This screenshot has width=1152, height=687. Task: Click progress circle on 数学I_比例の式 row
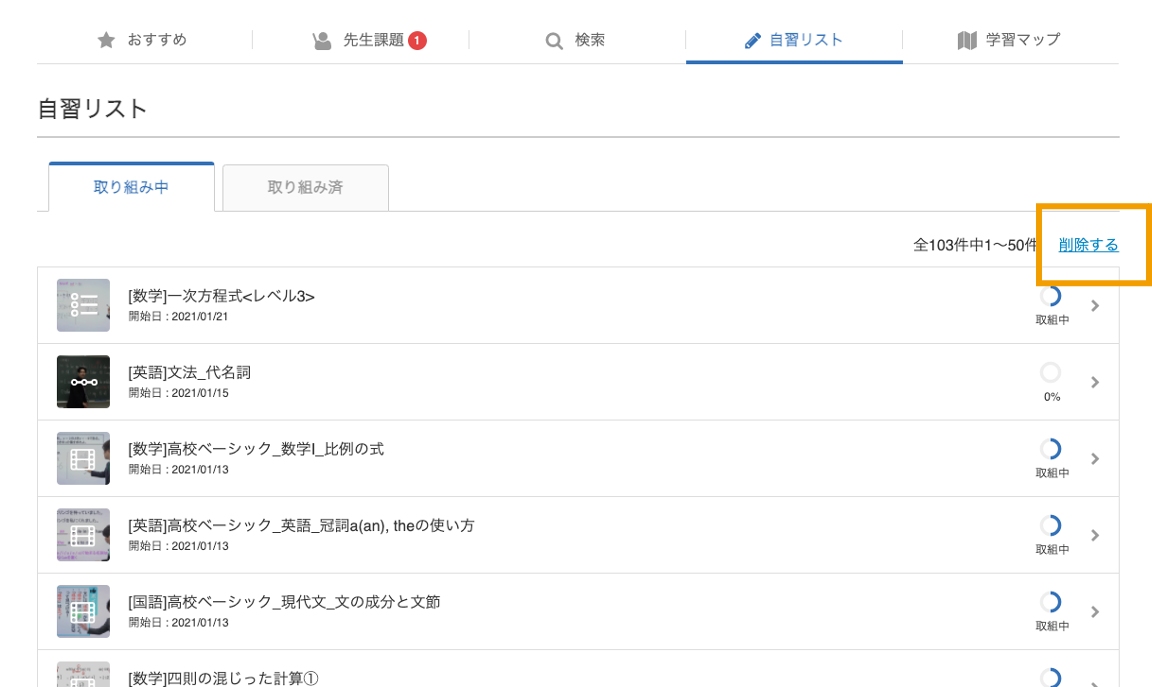[x=1051, y=449]
